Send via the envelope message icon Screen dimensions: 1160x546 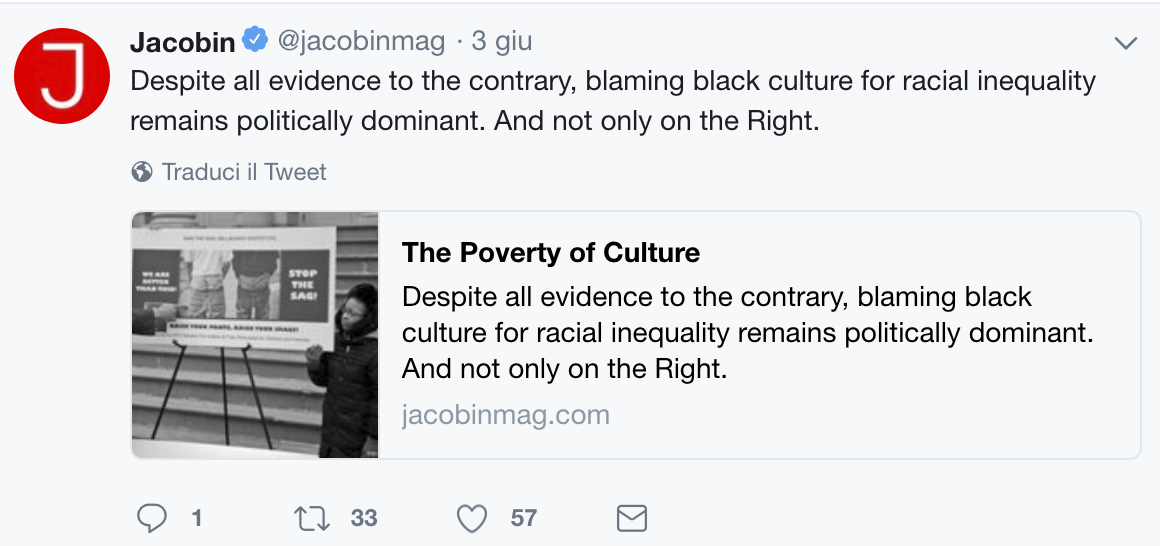click(x=631, y=518)
